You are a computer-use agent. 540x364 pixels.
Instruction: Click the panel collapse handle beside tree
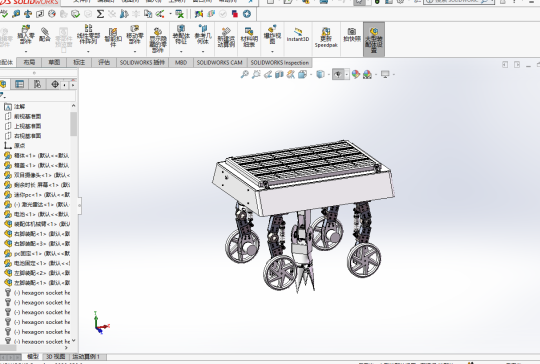tap(80, 205)
